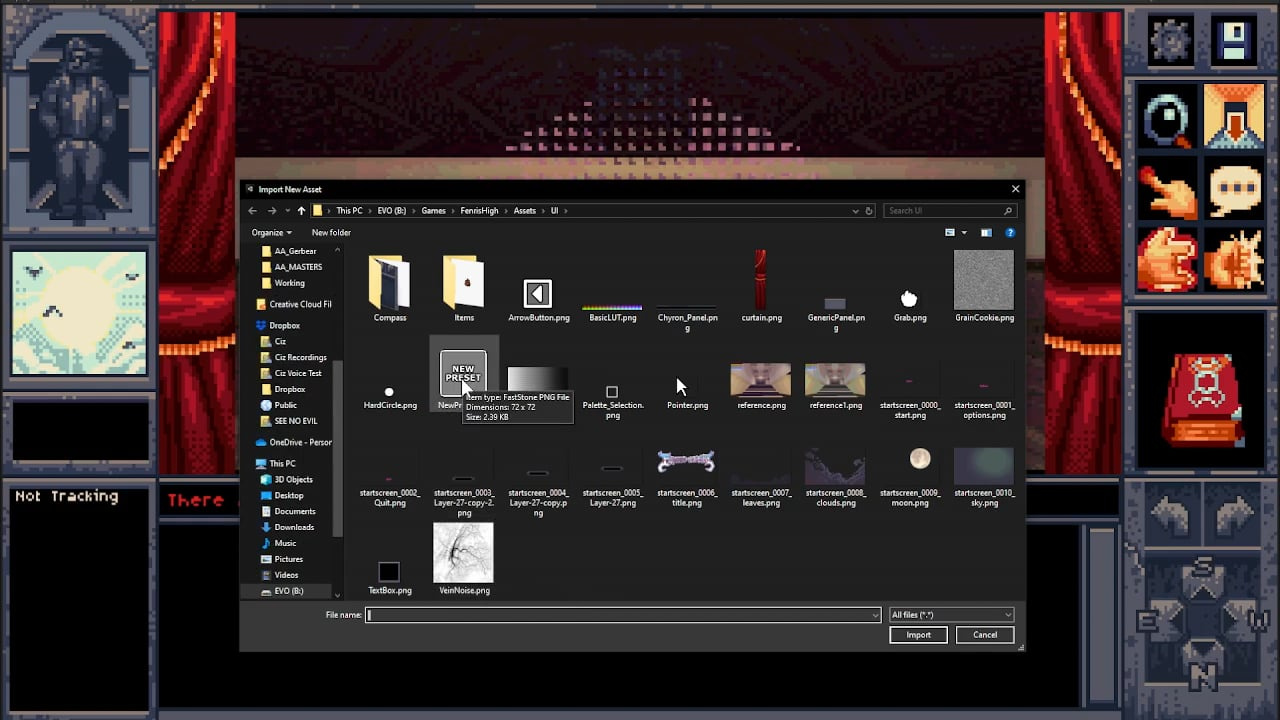
Task: Open Downloads in the navigation pane
Action: (x=294, y=527)
